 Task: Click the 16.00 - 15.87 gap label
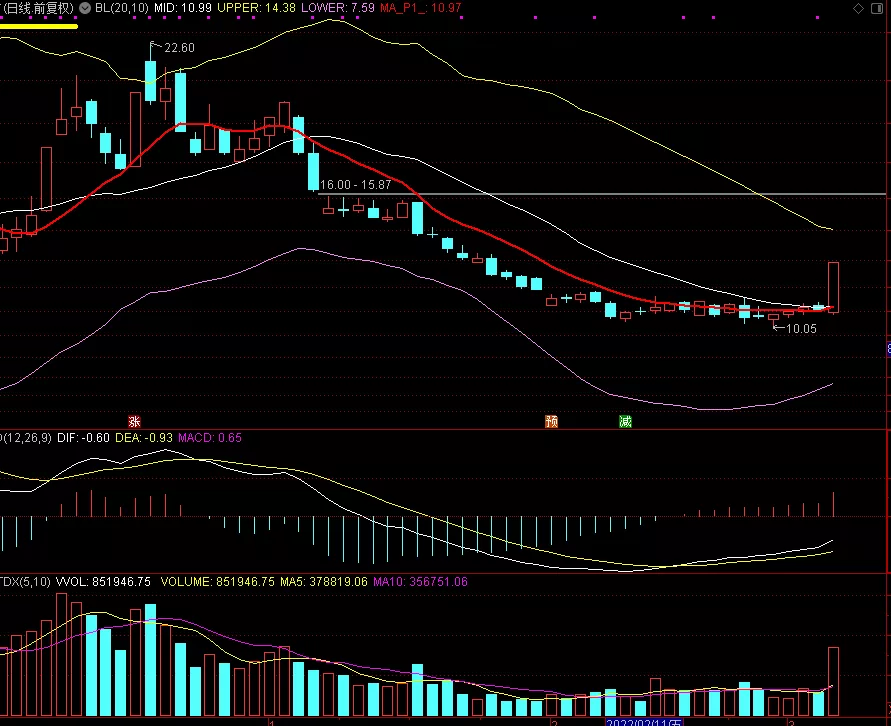[x=355, y=185]
